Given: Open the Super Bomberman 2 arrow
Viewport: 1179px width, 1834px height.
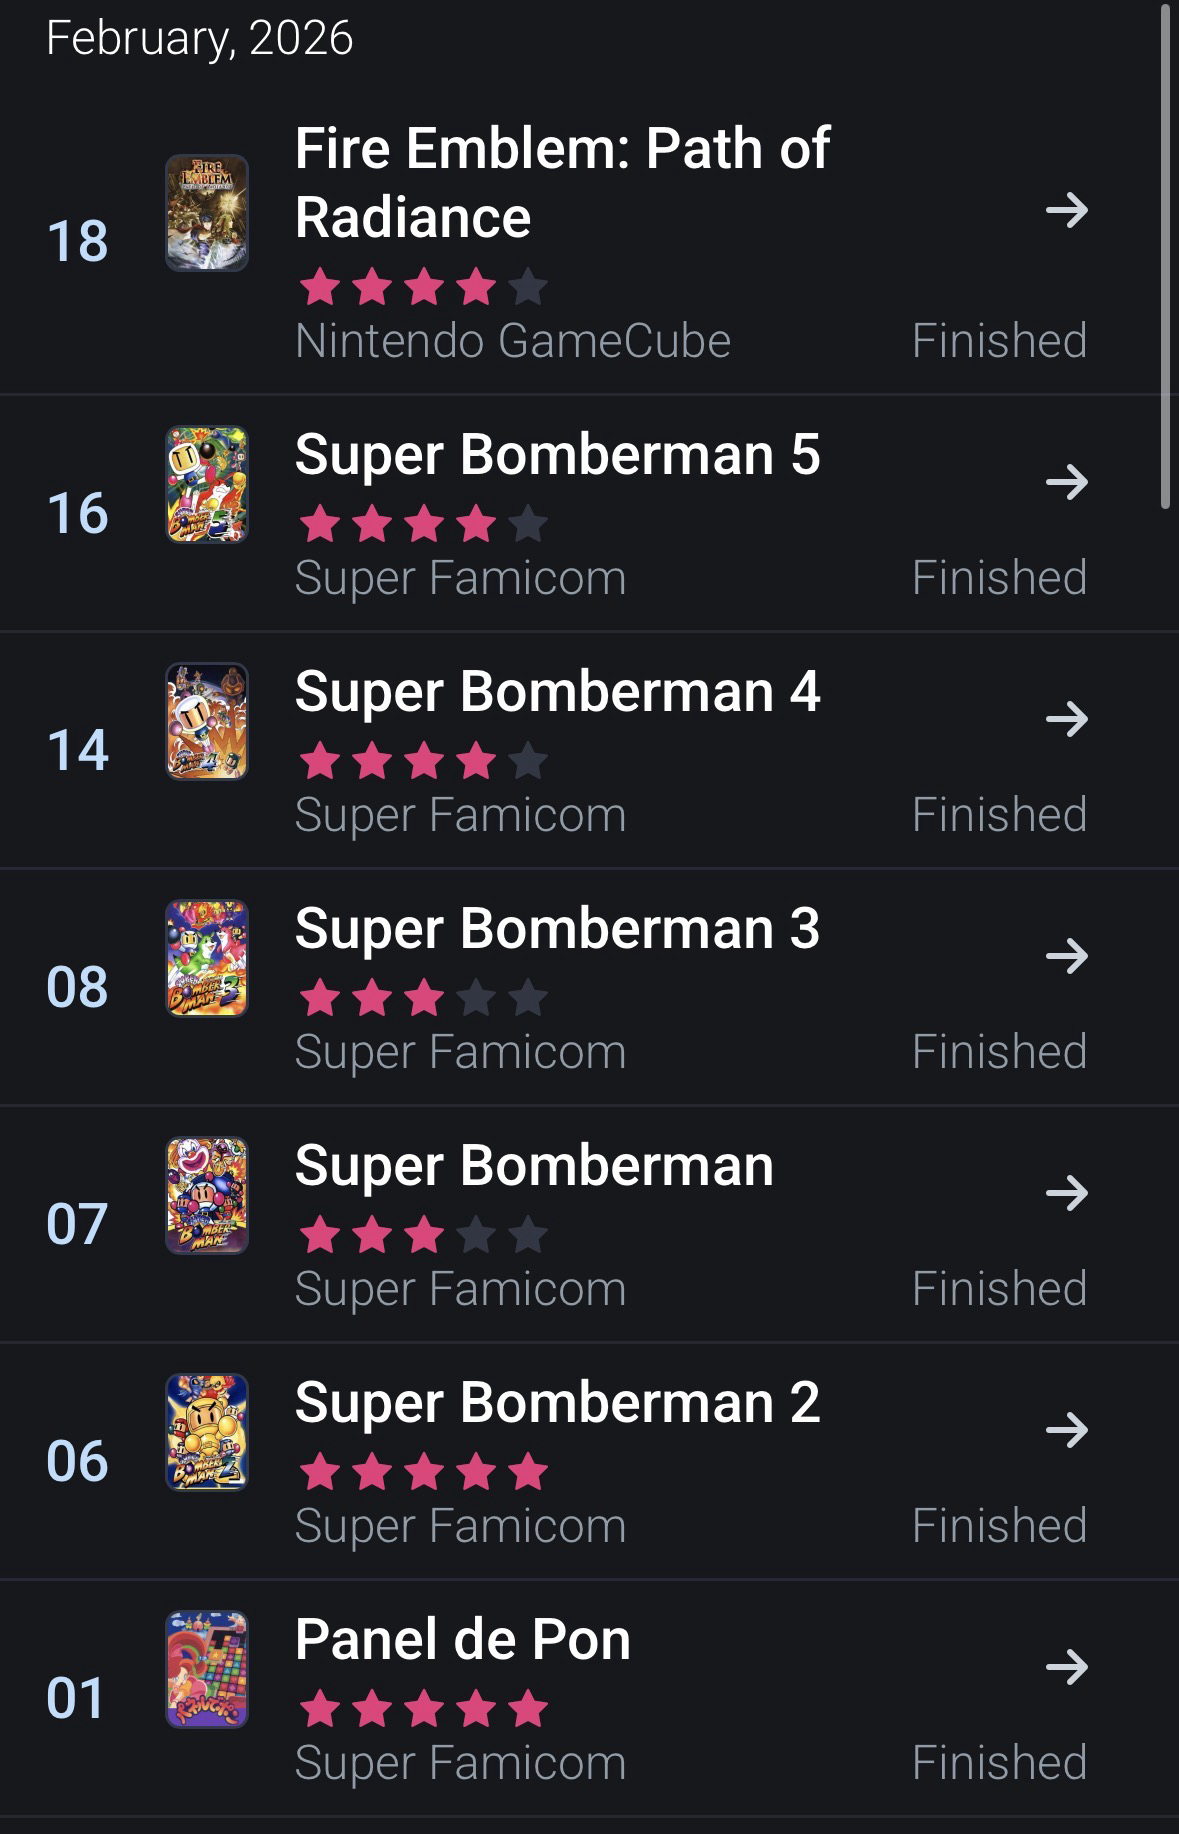Looking at the screenshot, I should (1066, 1430).
